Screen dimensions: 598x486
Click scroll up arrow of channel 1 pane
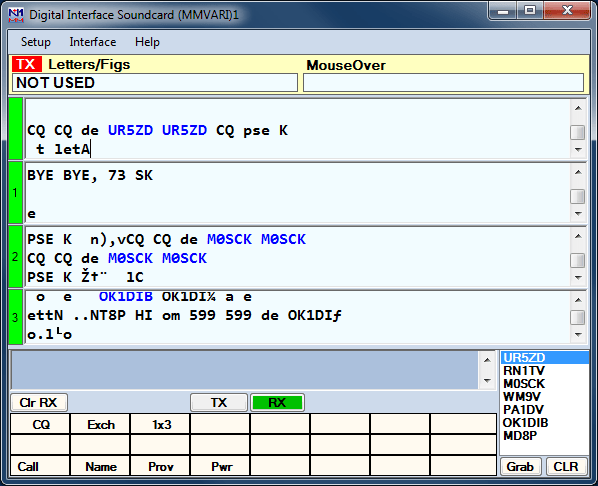(578, 172)
